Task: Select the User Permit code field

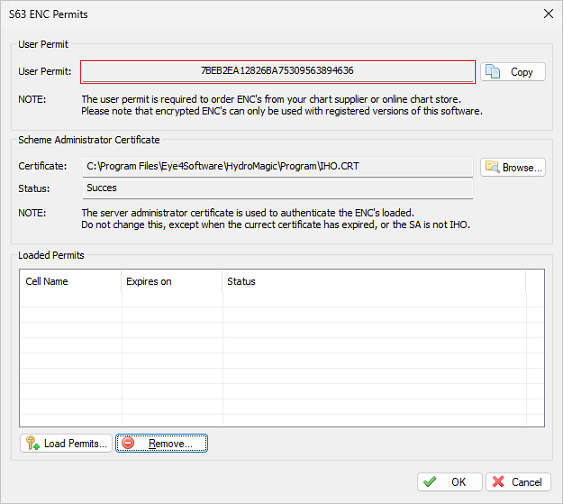Action: point(278,71)
